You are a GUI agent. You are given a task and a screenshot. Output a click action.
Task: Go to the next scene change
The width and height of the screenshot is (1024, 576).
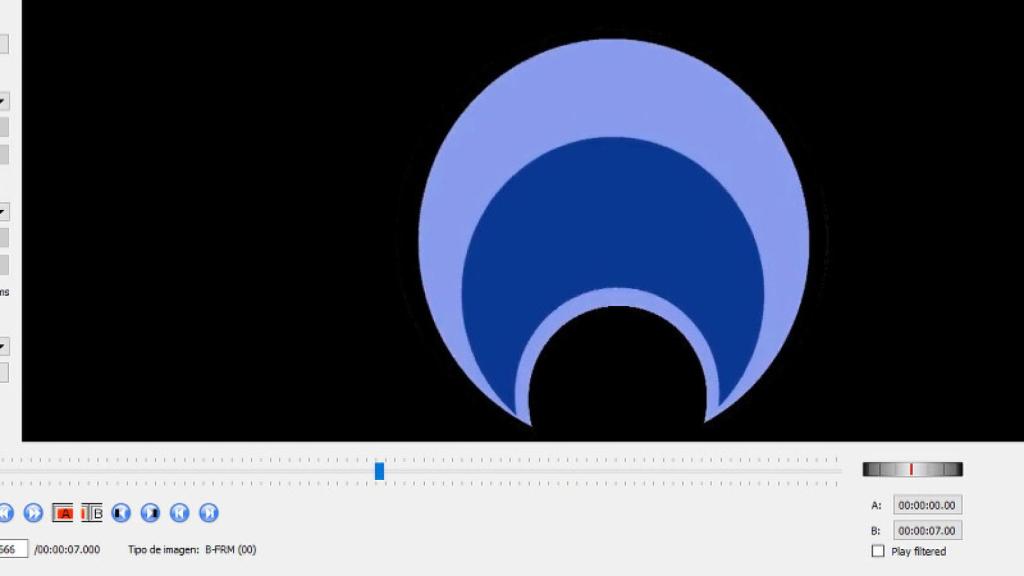coord(206,513)
